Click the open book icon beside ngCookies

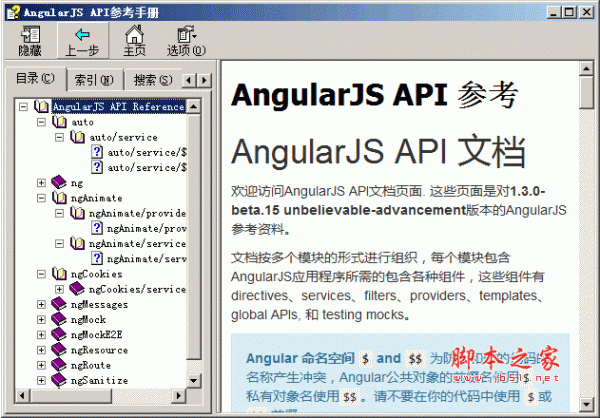(59, 274)
